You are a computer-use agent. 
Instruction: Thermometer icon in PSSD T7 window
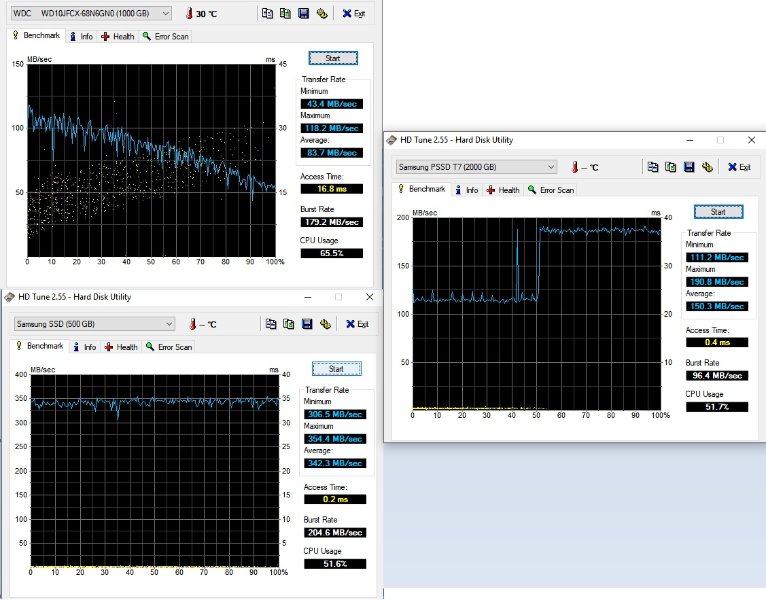575,167
